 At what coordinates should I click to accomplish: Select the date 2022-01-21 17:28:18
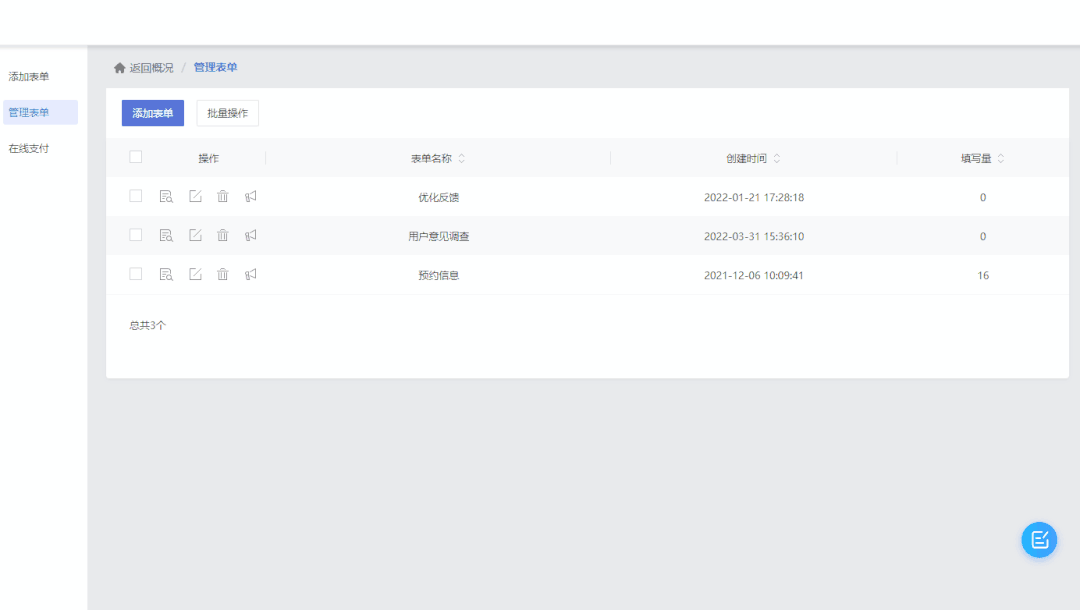point(754,197)
